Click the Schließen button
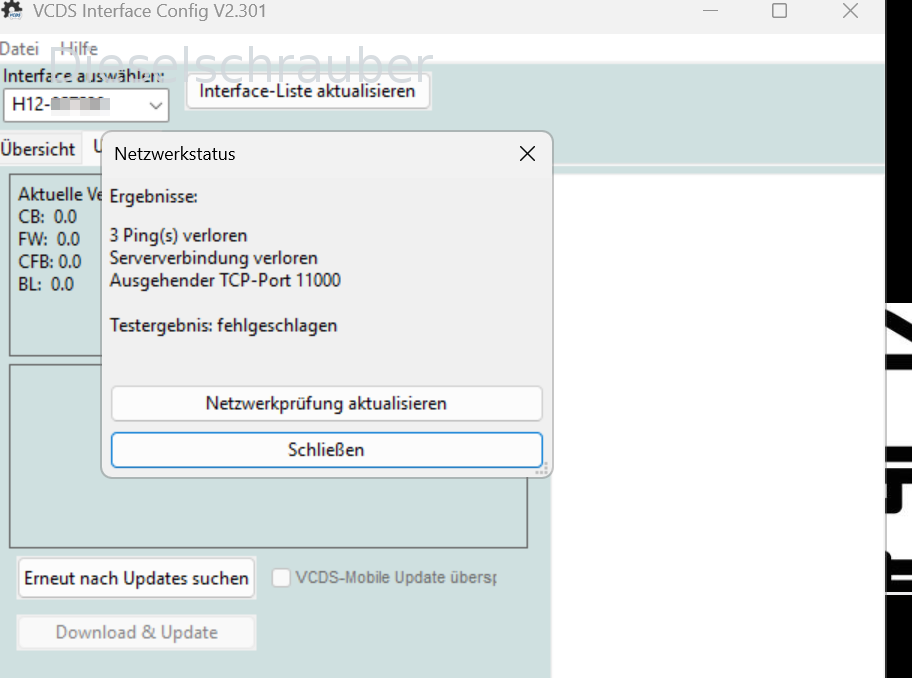The height and width of the screenshot is (678, 912). [x=326, y=449]
